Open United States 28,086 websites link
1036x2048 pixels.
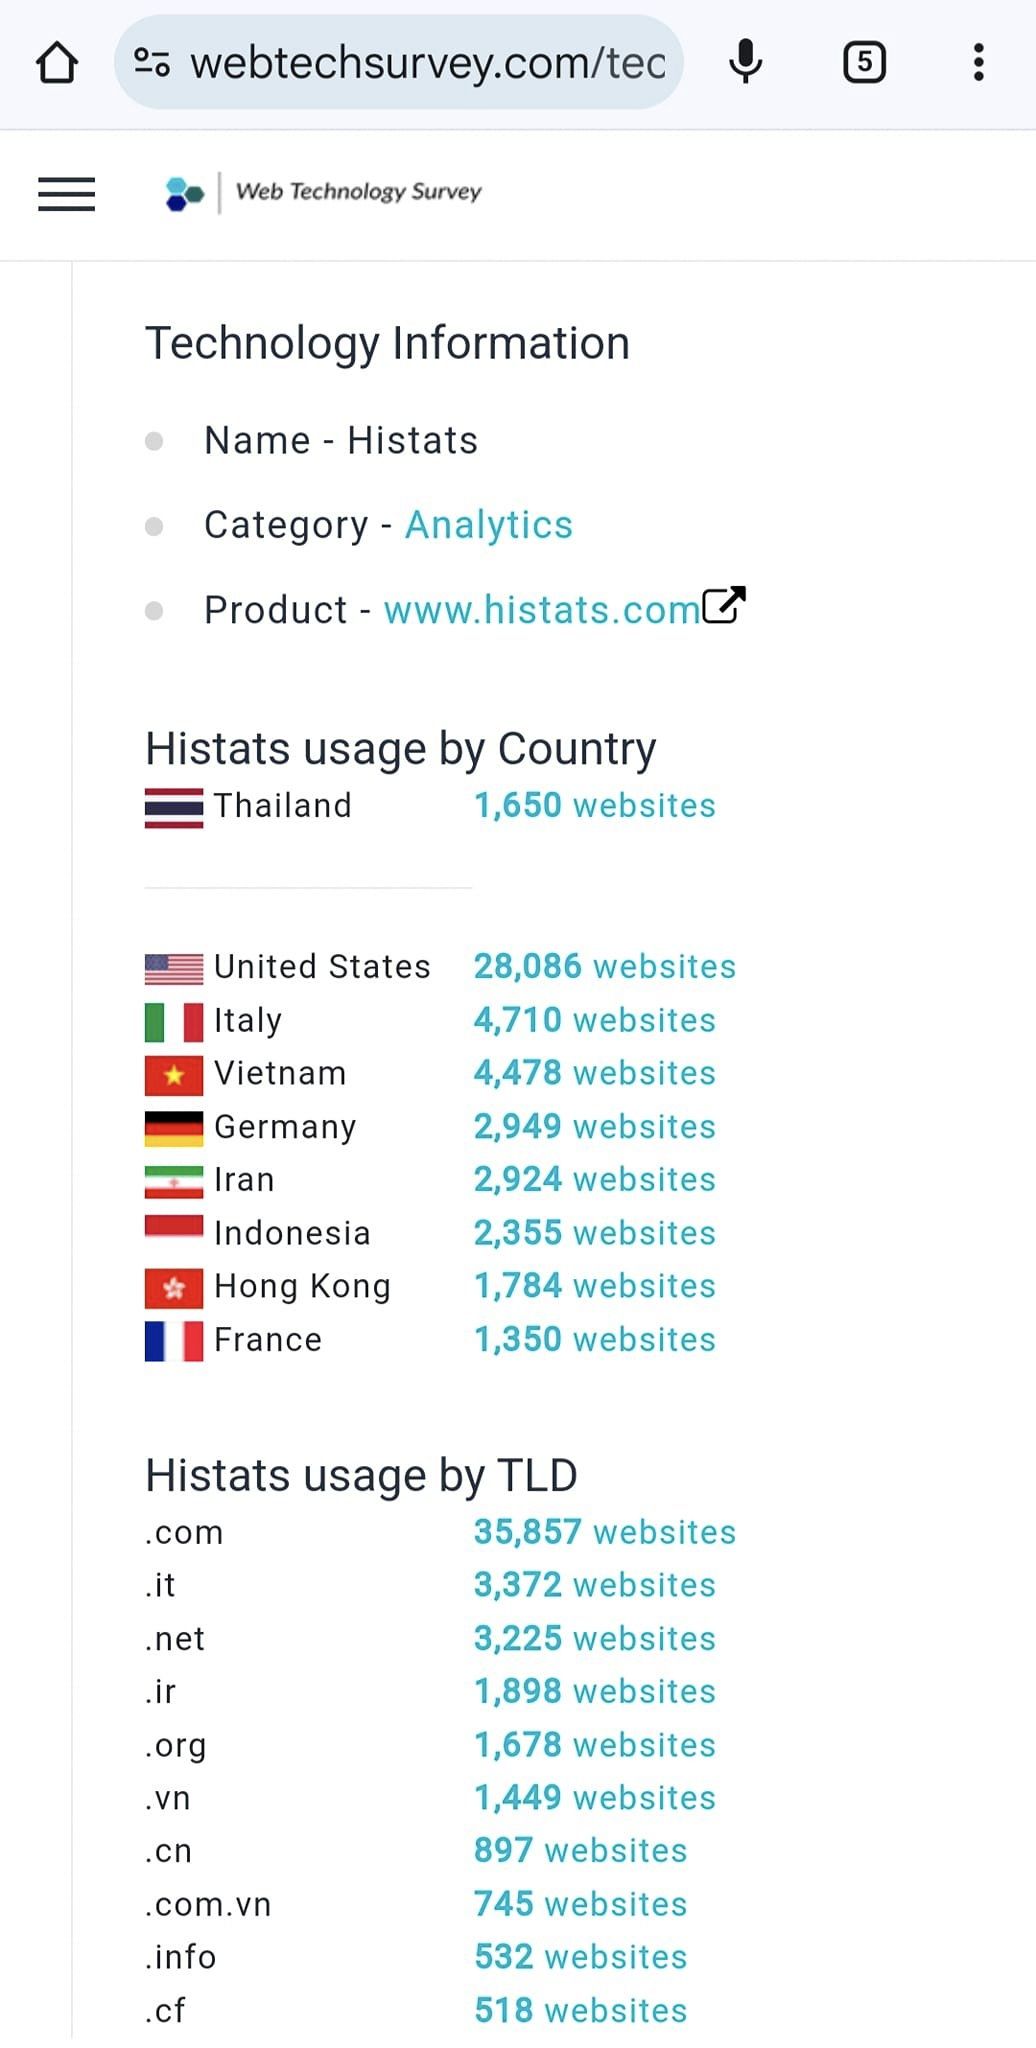tap(604, 967)
